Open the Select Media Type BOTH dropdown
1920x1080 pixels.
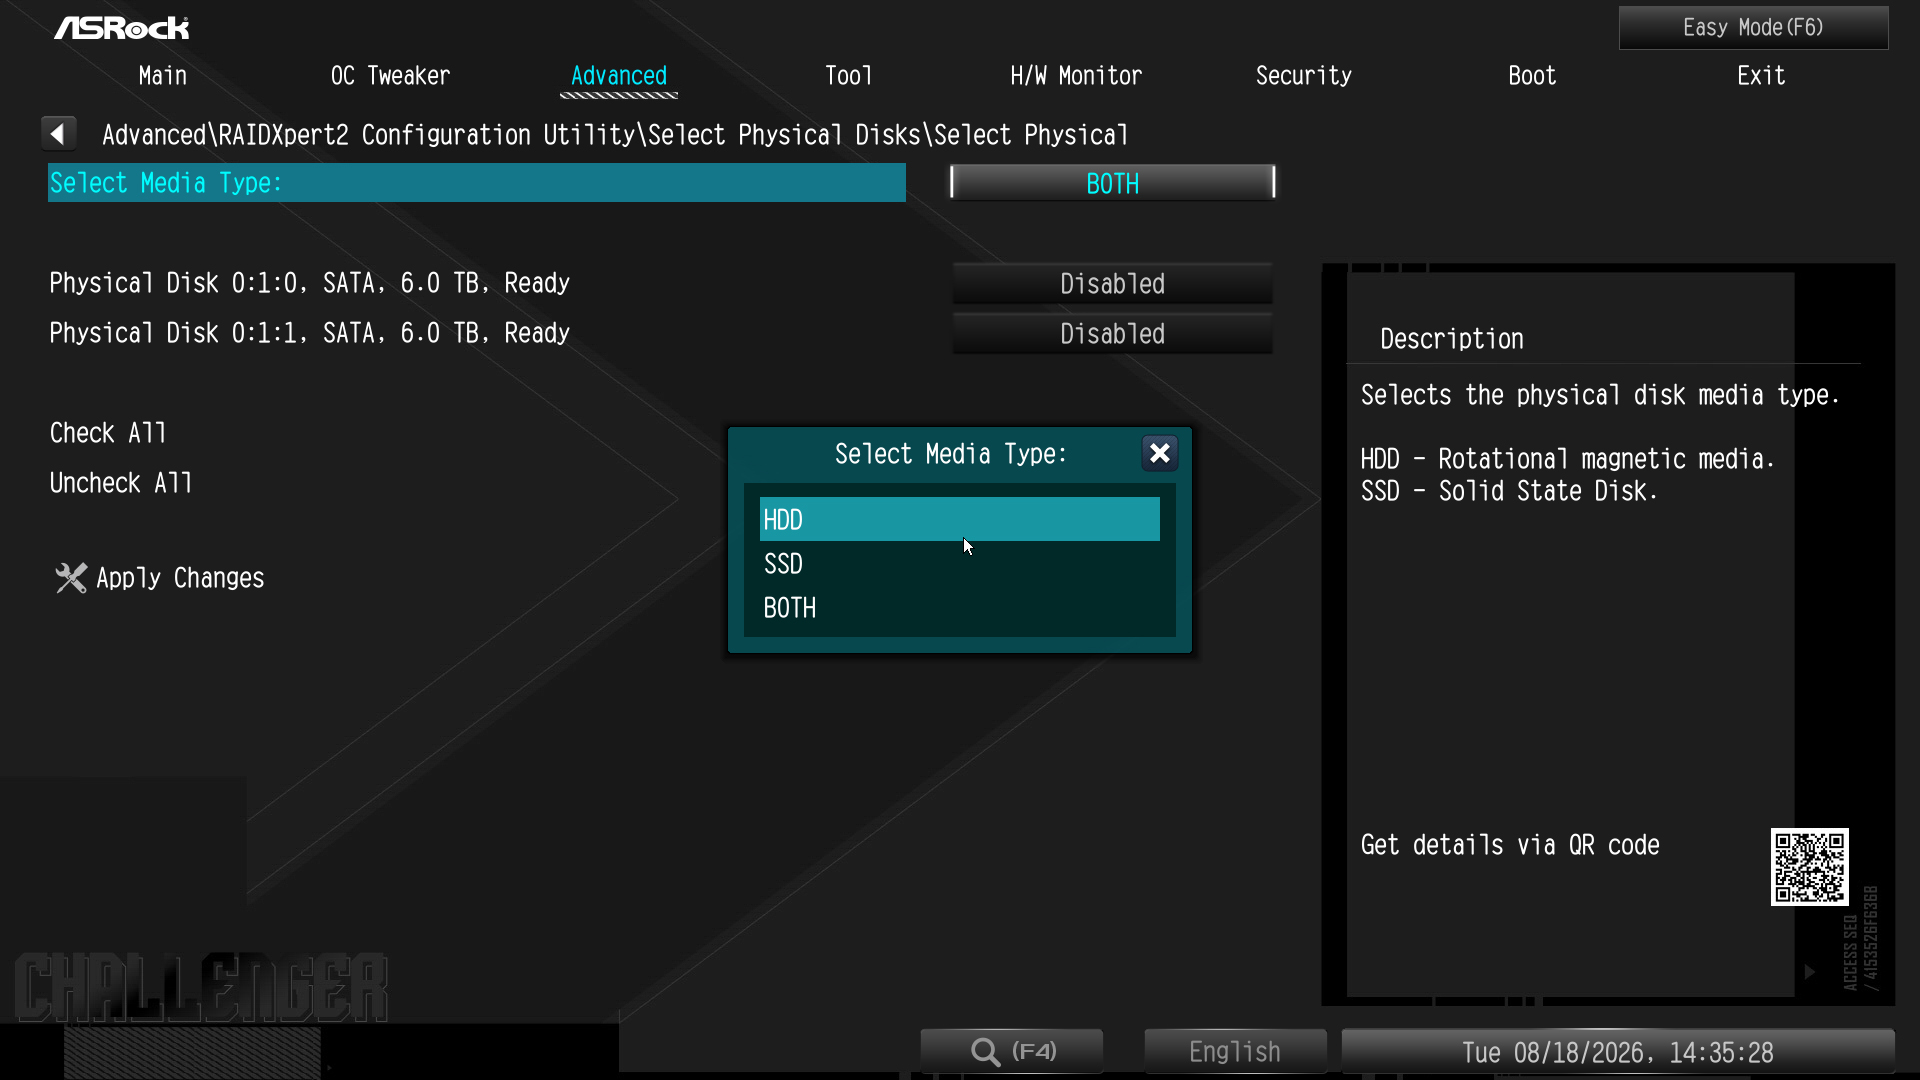coord(1112,183)
